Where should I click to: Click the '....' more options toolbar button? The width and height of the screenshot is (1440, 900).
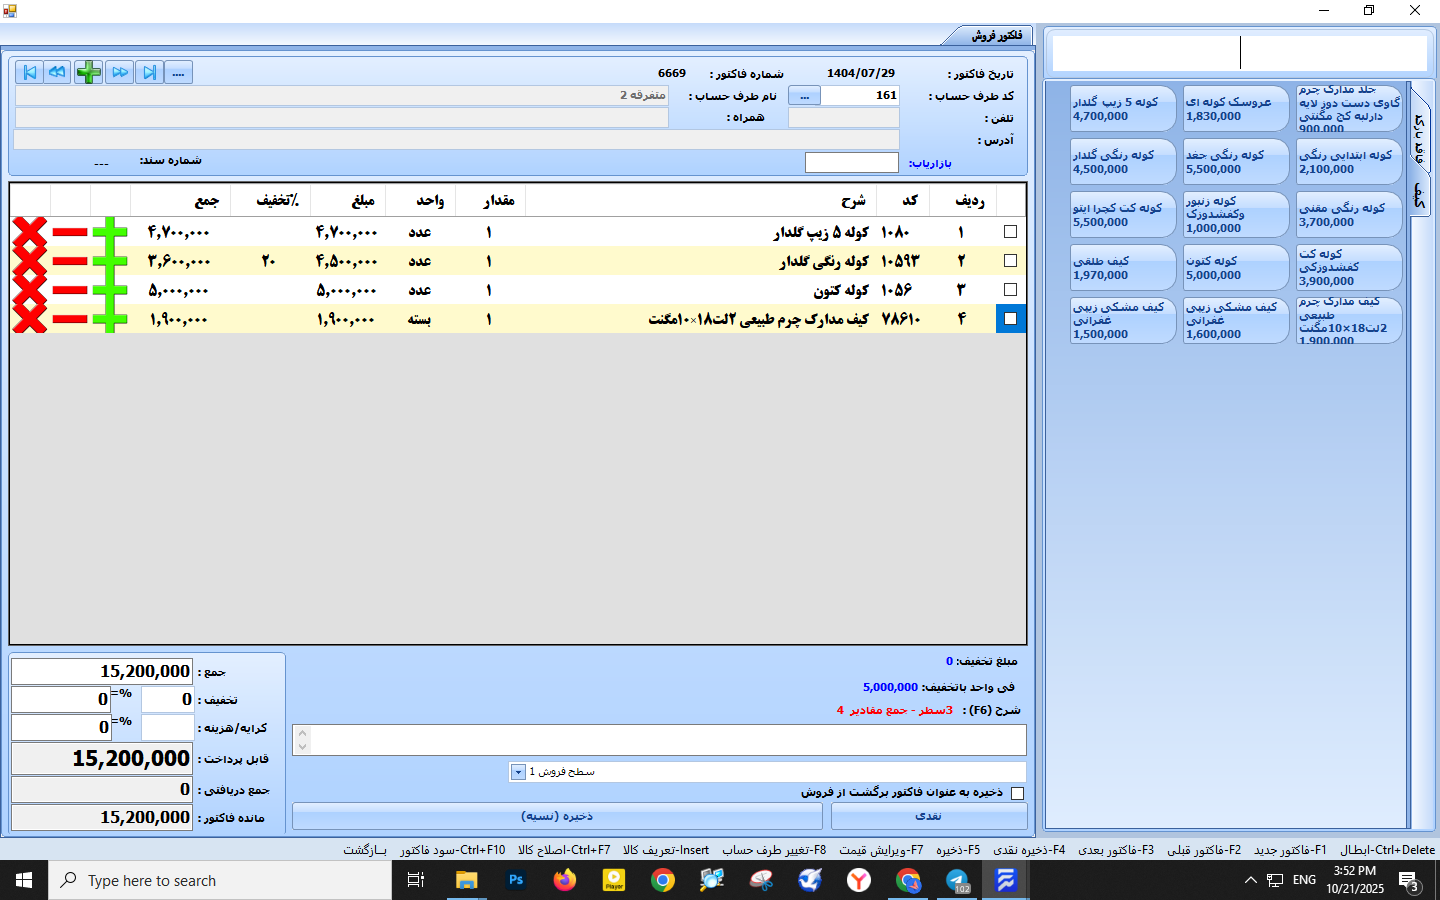[178, 72]
